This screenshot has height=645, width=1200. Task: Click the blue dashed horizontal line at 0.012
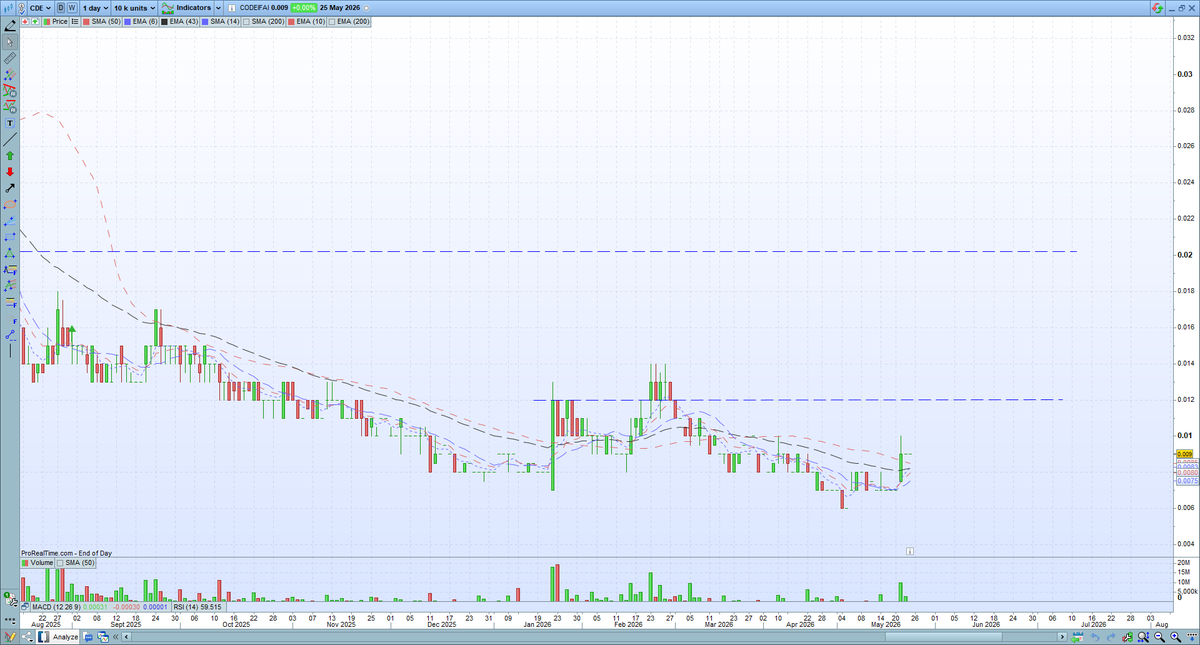pyautogui.click(x=797, y=400)
